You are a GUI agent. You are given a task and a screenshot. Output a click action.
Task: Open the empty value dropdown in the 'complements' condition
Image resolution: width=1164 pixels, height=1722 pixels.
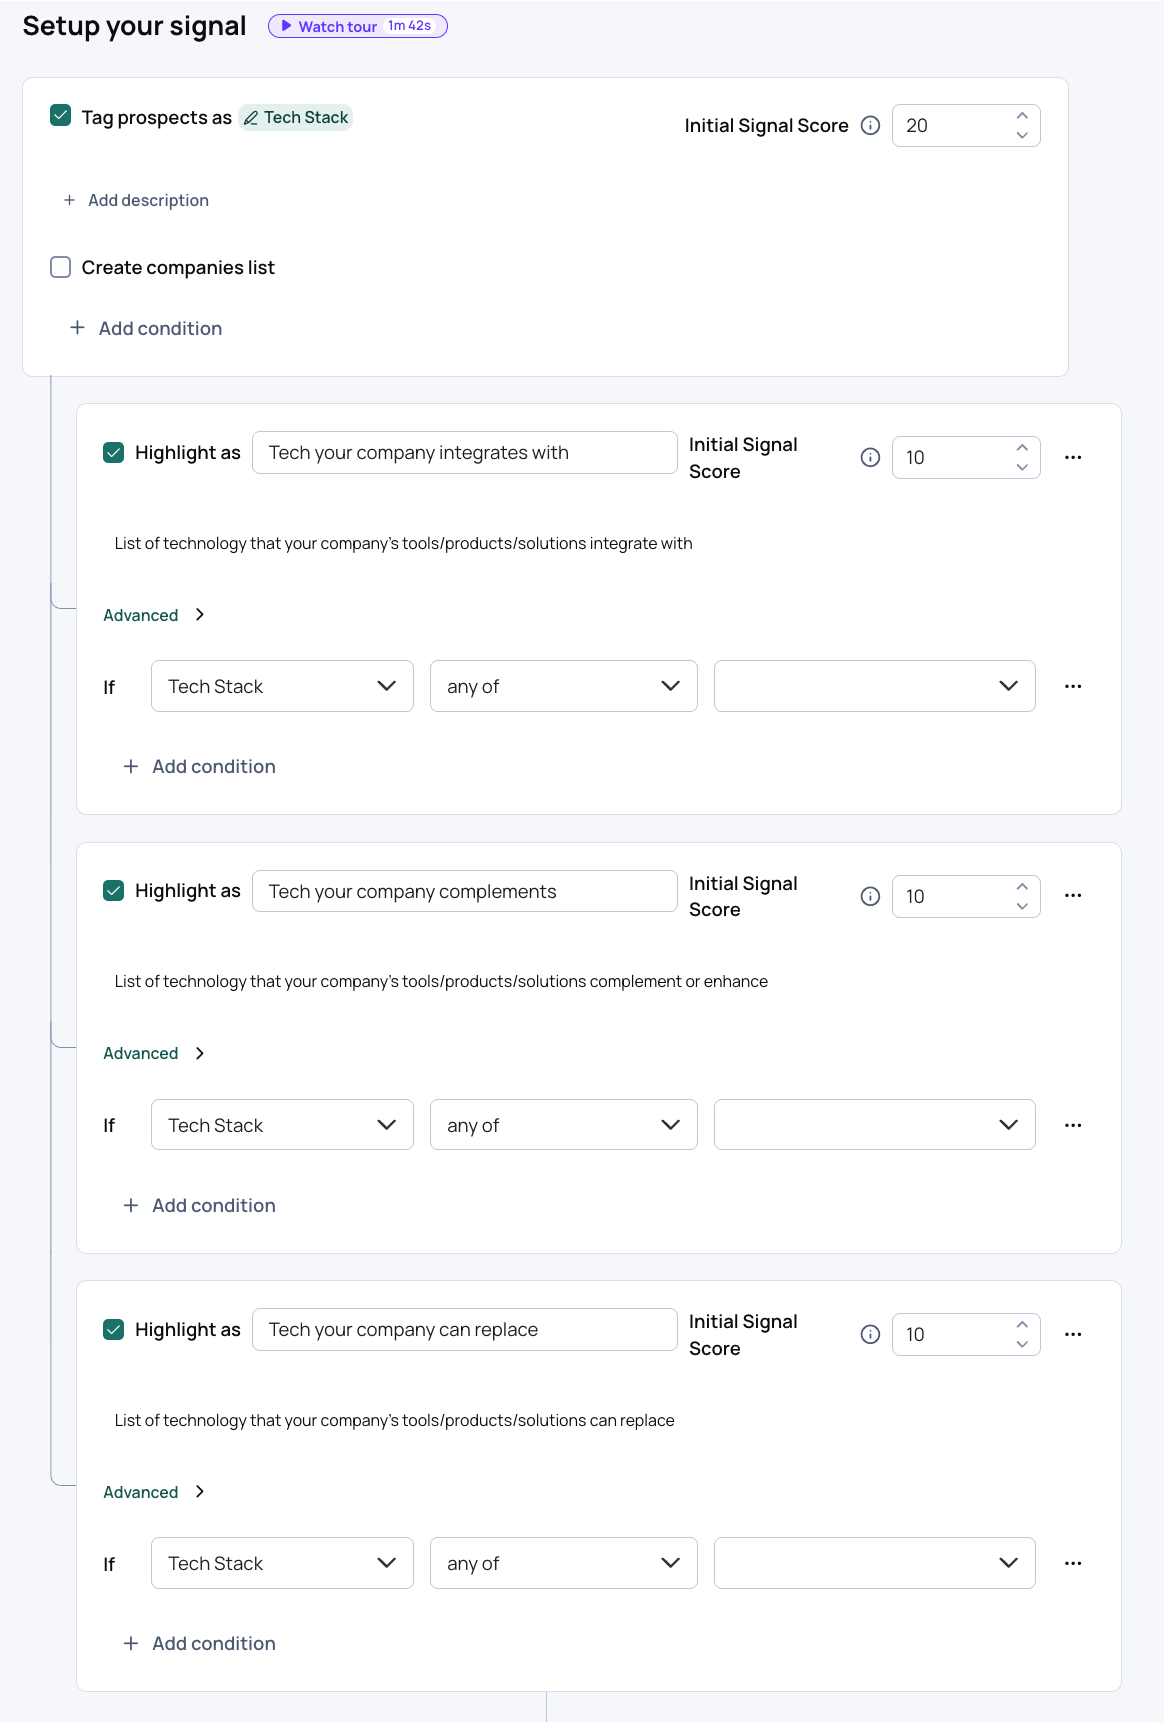point(874,1125)
